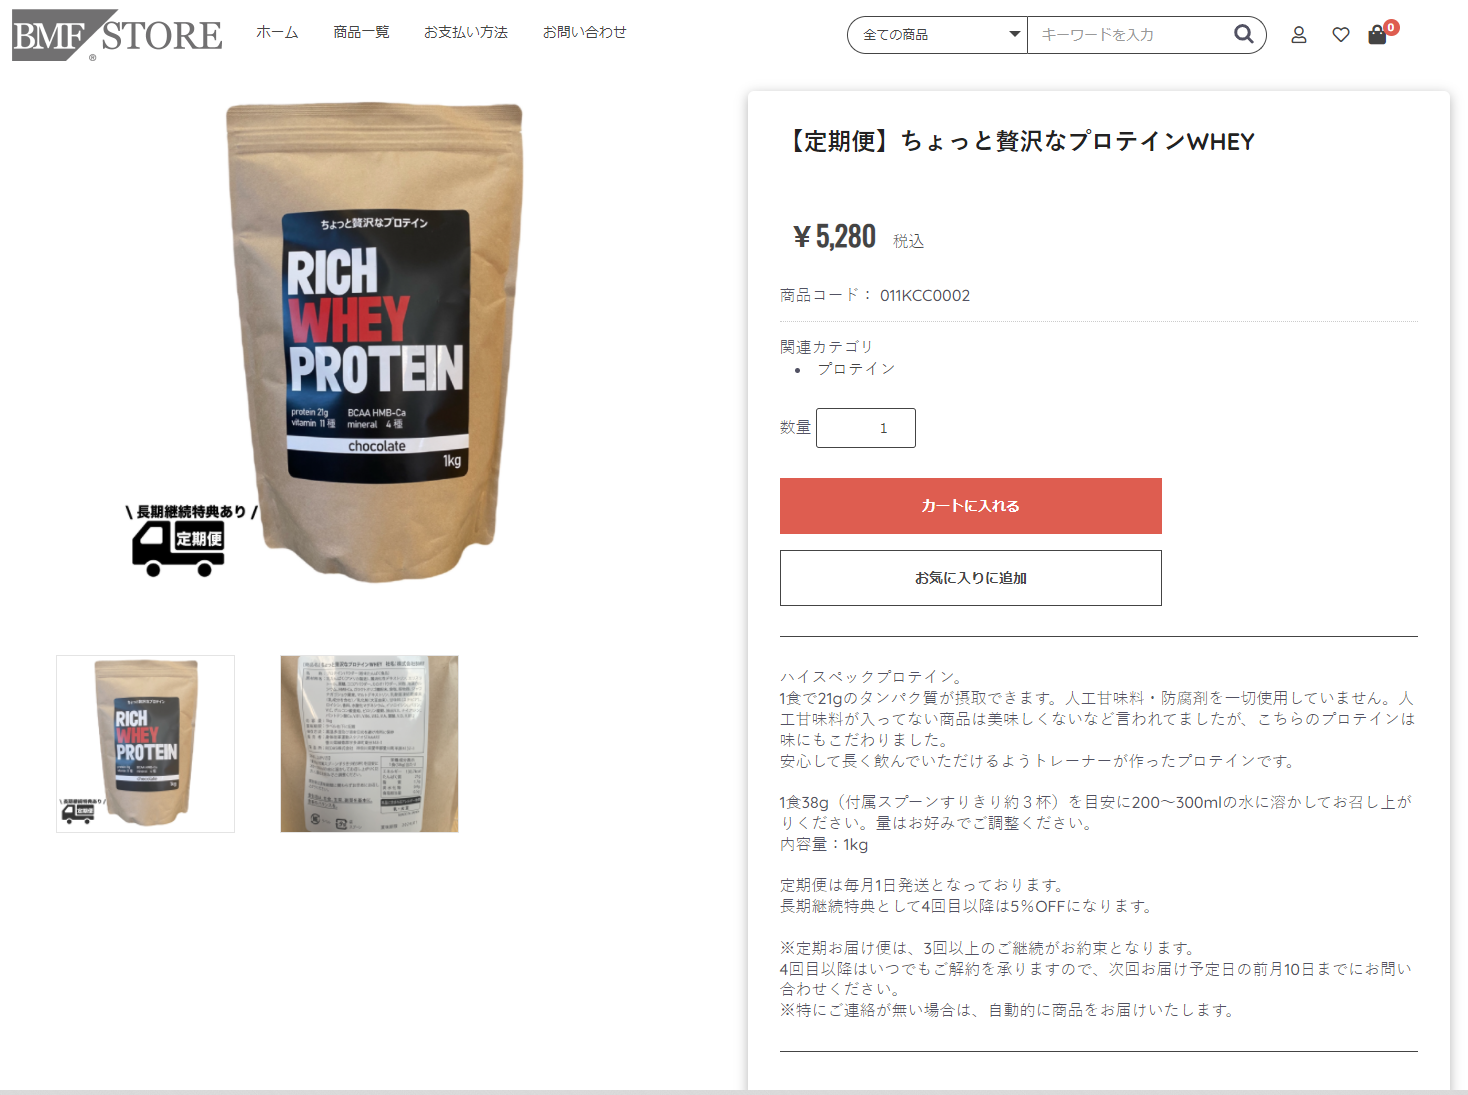The height and width of the screenshot is (1095, 1468).
Task: Open the 商品一覧 menu item
Action: pyautogui.click(x=361, y=32)
